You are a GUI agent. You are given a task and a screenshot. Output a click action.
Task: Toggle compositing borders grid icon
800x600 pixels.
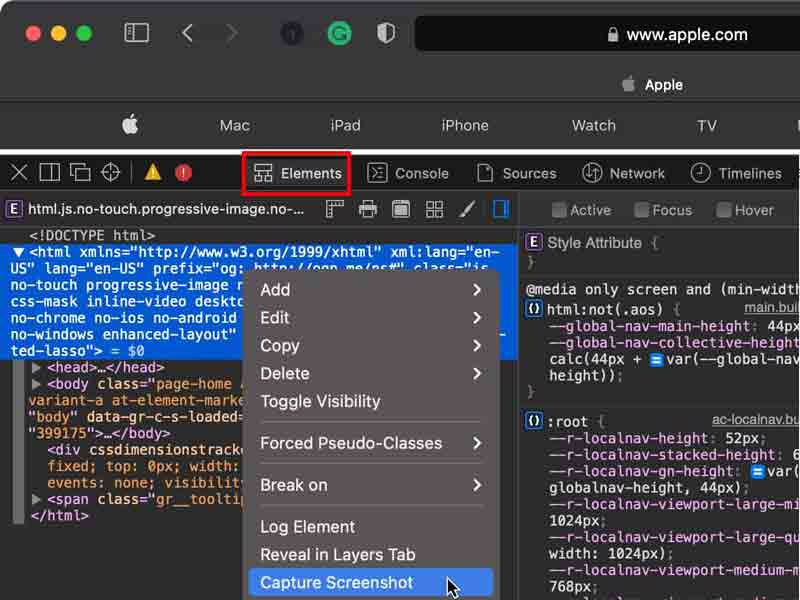(x=434, y=209)
